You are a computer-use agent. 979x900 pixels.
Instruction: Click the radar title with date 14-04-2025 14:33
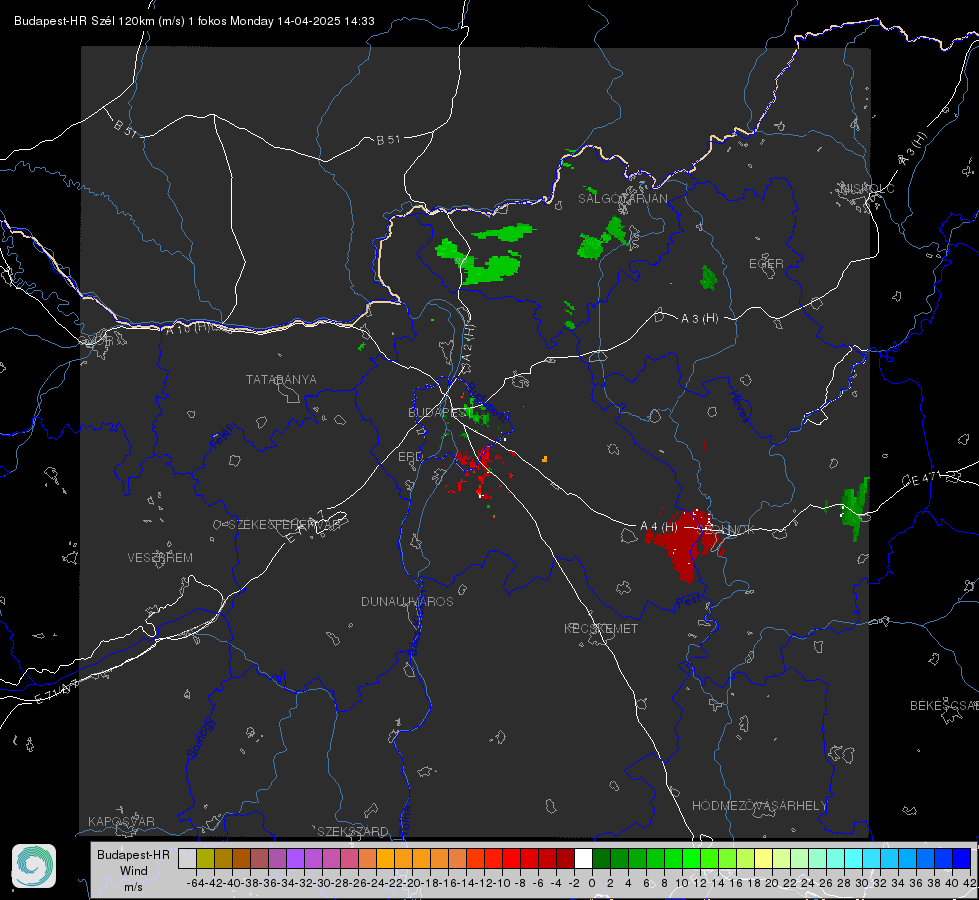194,21
